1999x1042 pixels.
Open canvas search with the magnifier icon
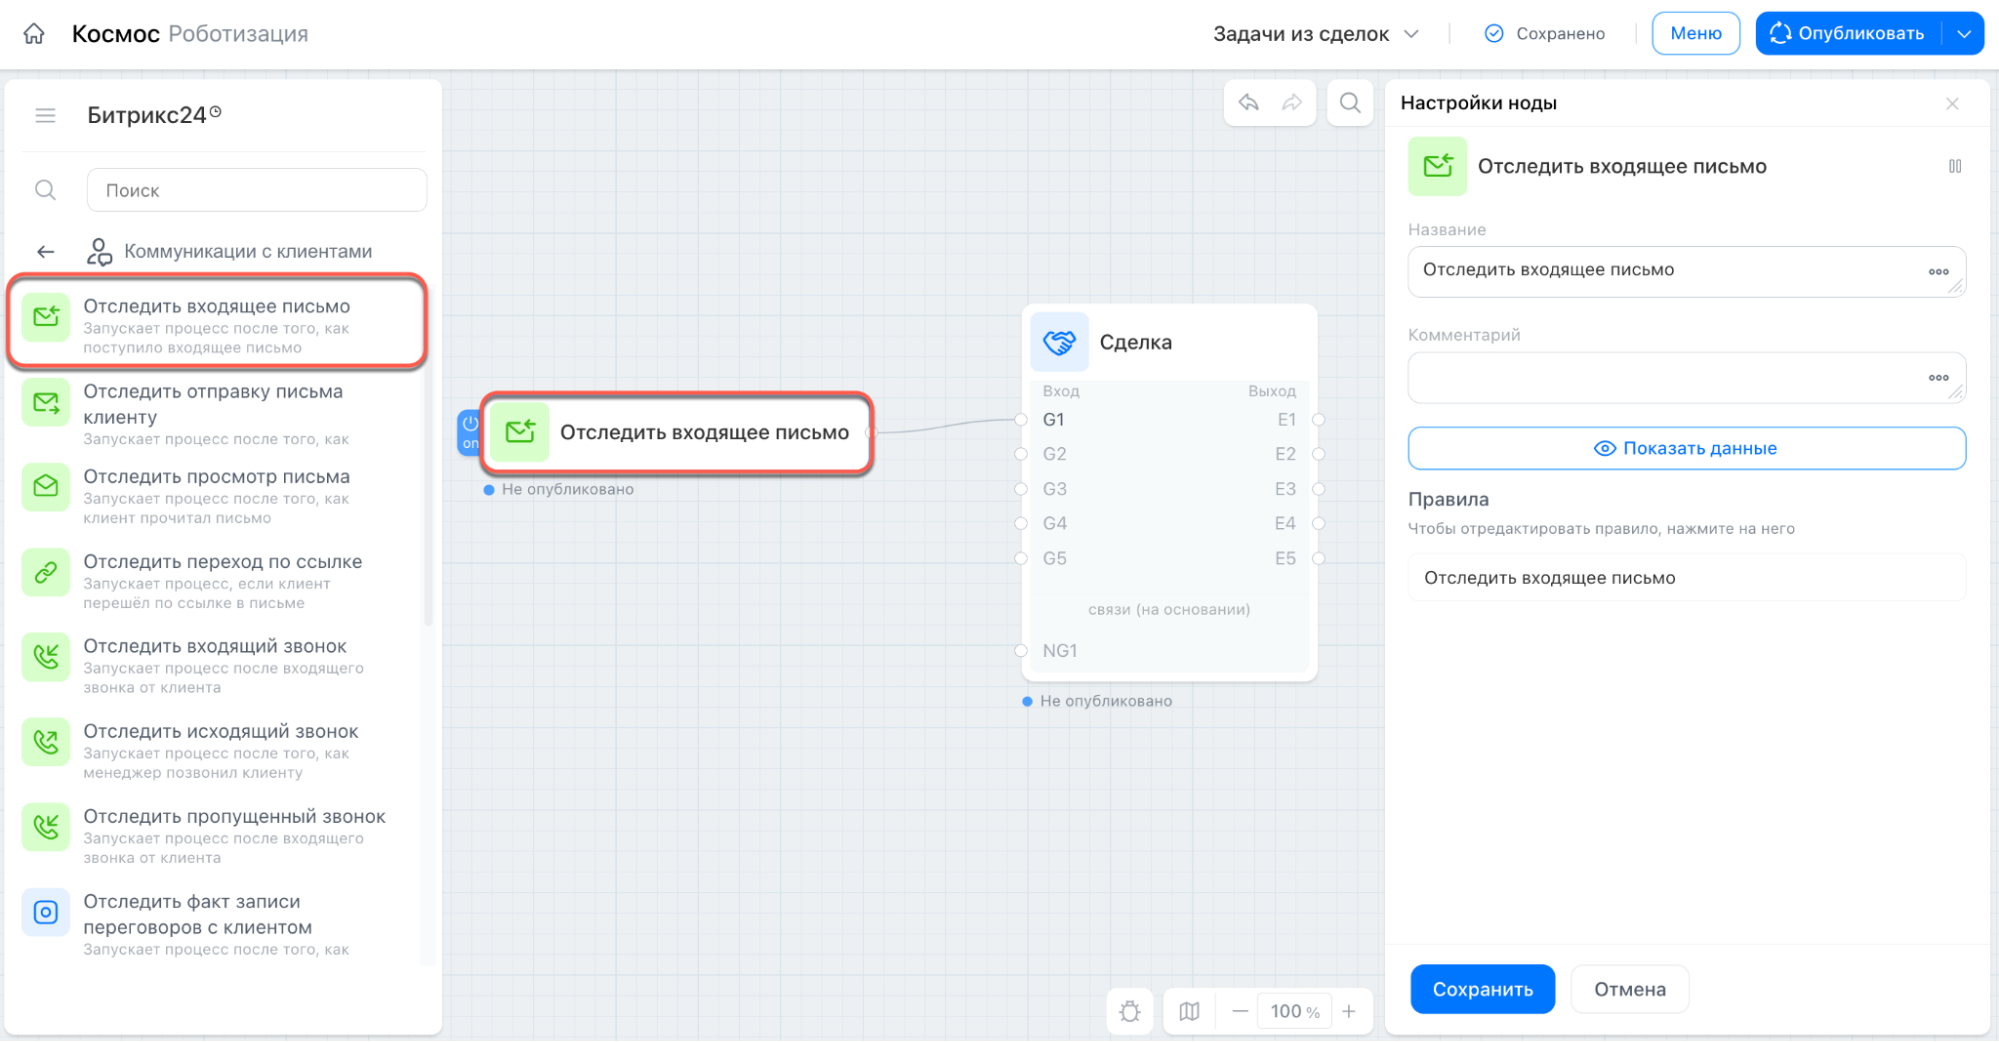pos(1350,103)
